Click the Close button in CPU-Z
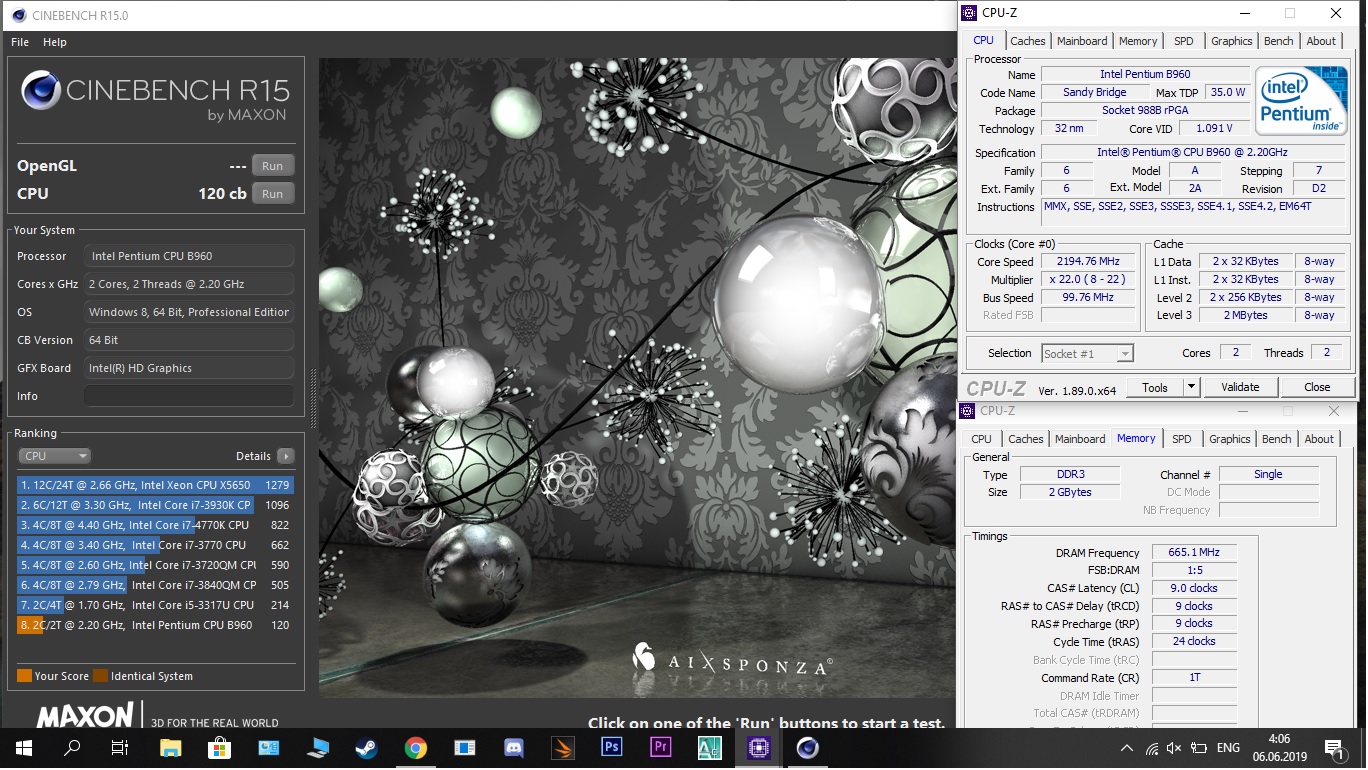1368x770 pixels. click(x=1317, y=388)
